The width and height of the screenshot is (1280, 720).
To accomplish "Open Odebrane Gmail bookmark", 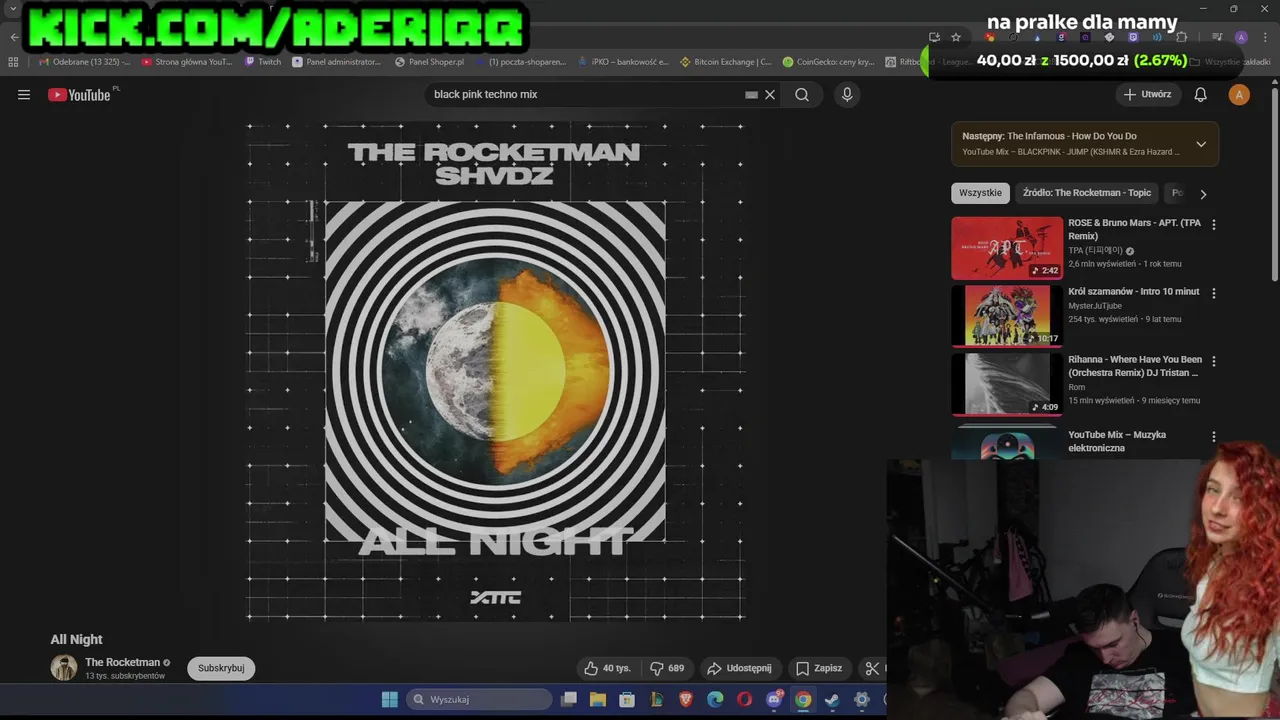I will click(84, 62).
